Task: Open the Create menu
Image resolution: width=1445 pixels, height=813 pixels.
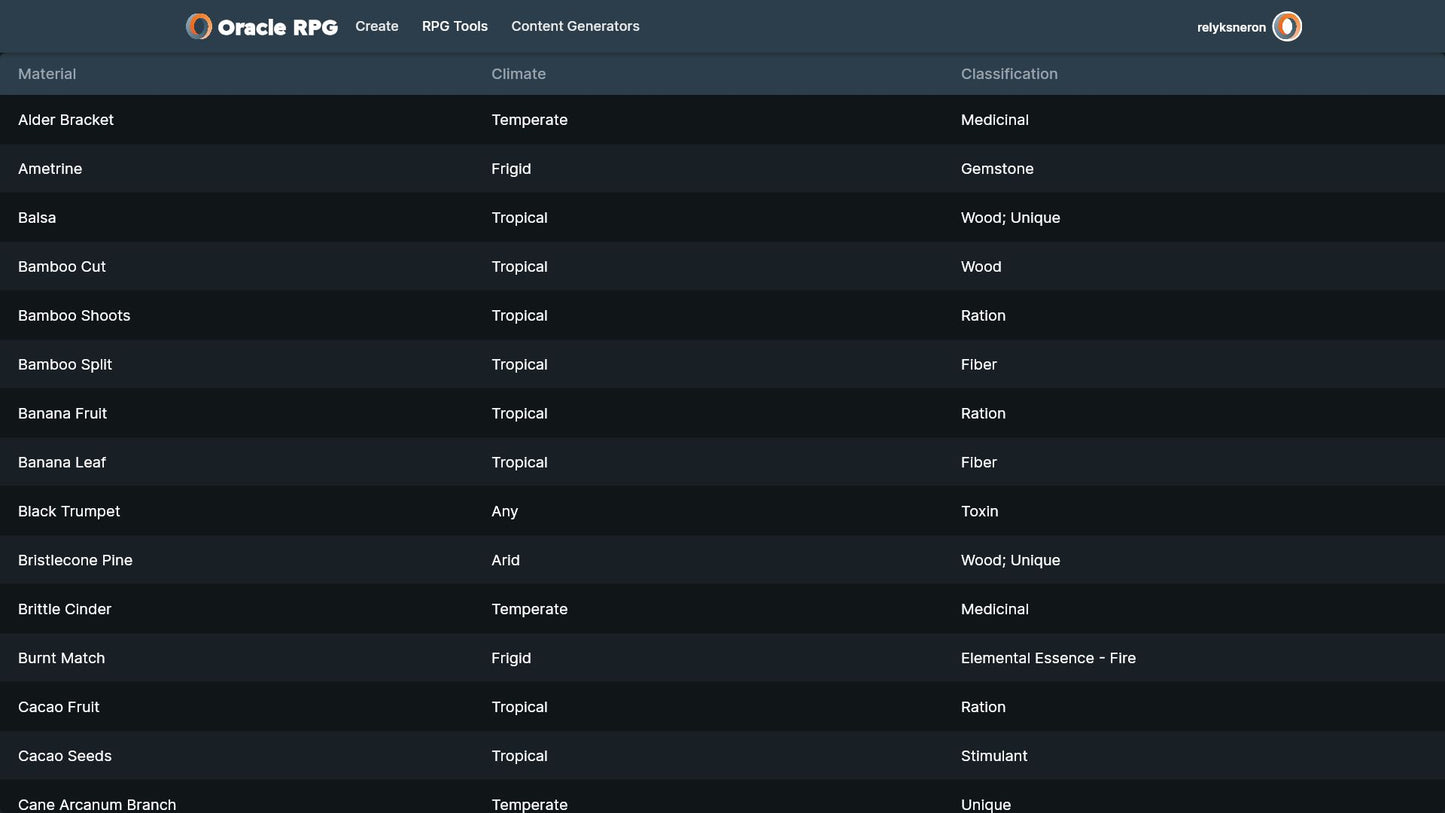Action: click(x=377, y=27)
